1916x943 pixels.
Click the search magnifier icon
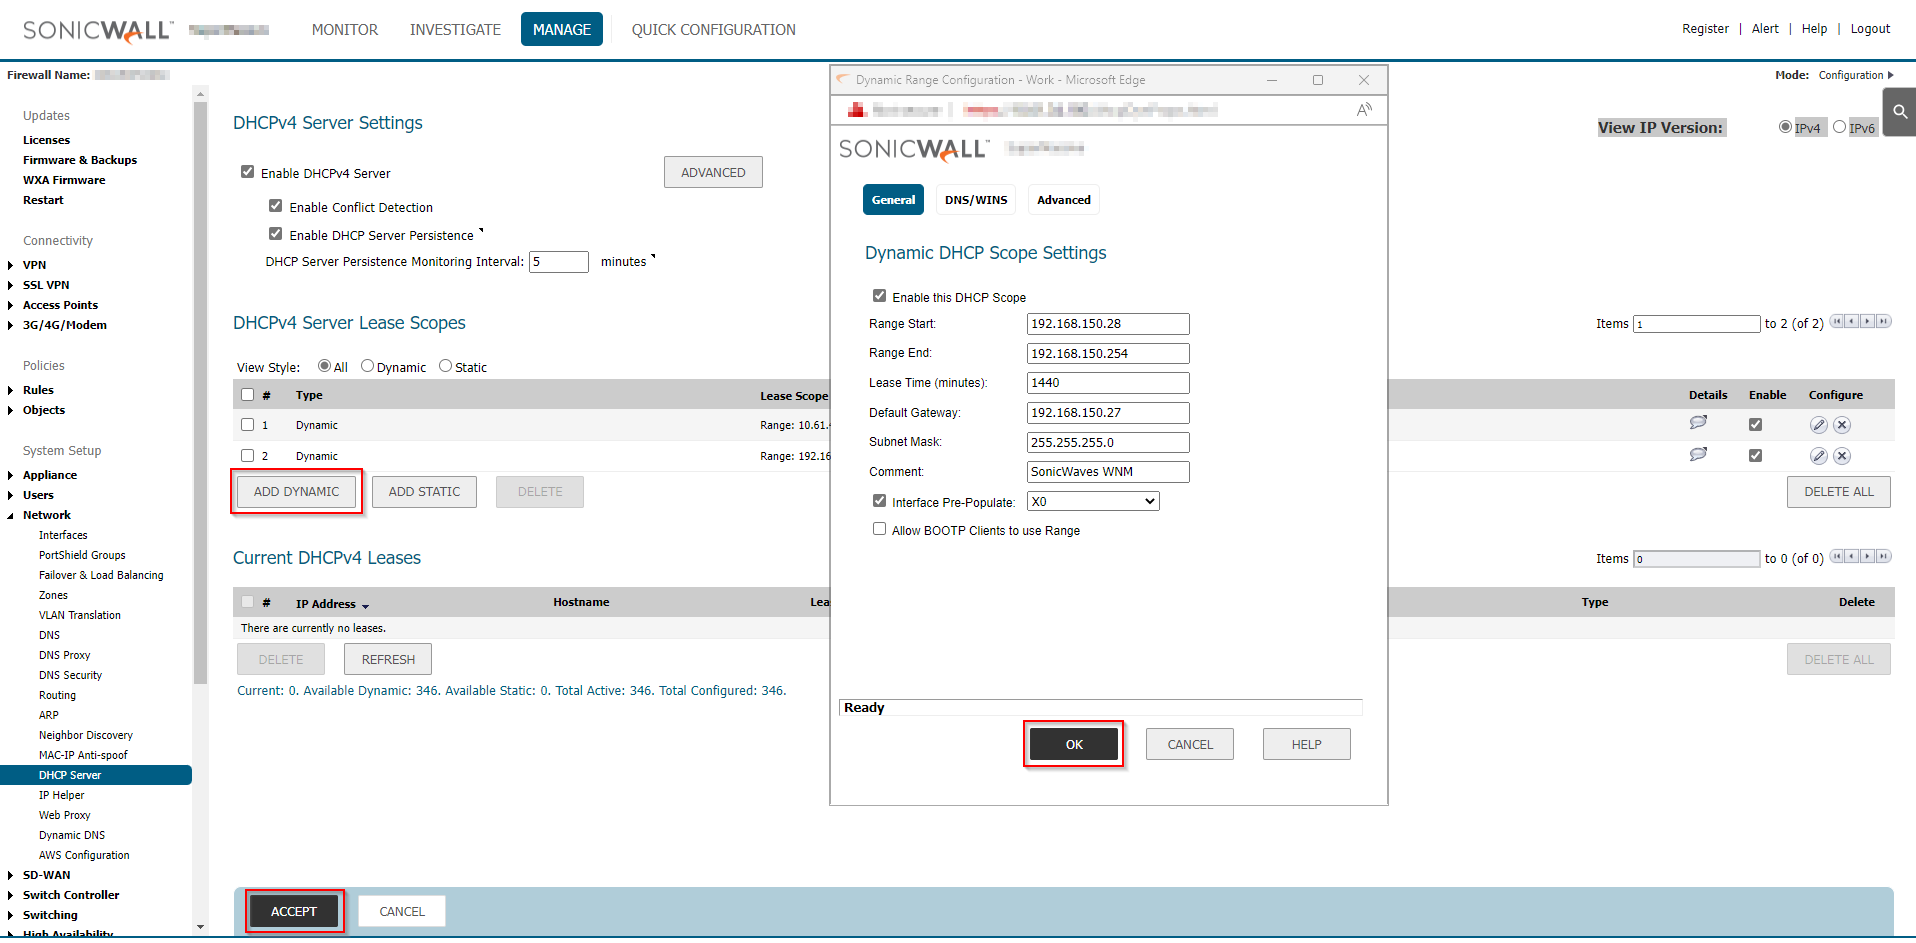tap(1899, 112)
